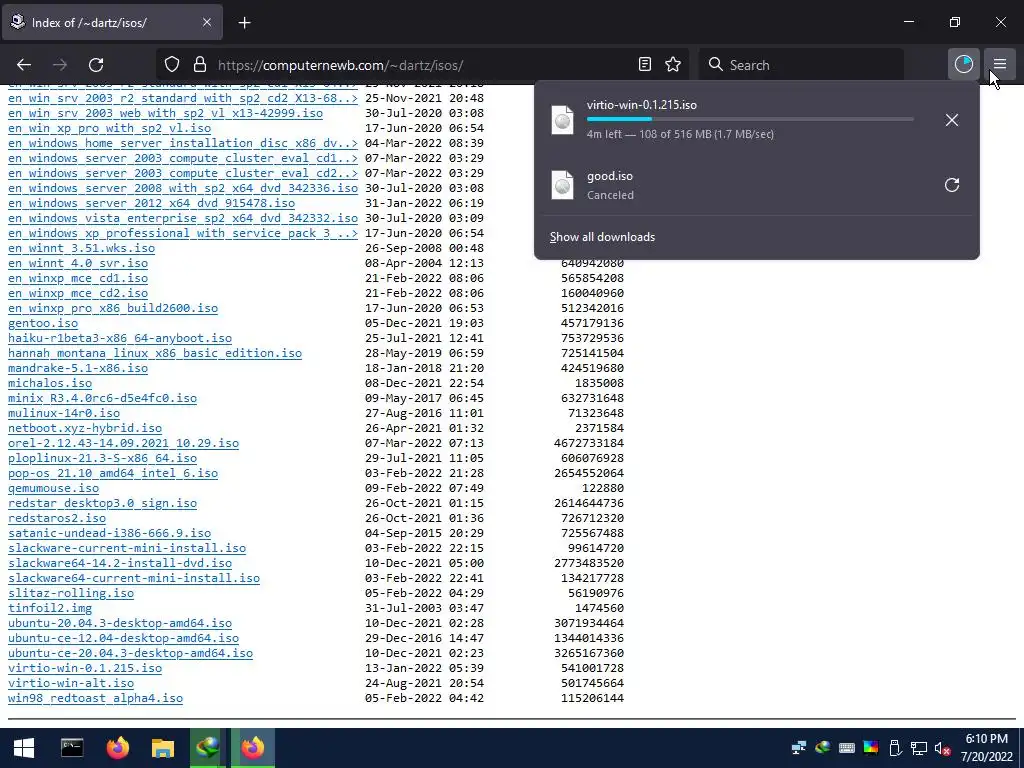Download pop-os_21.10_amd64_intel_6.iso

pyautogui.click(x=113, y=473)
